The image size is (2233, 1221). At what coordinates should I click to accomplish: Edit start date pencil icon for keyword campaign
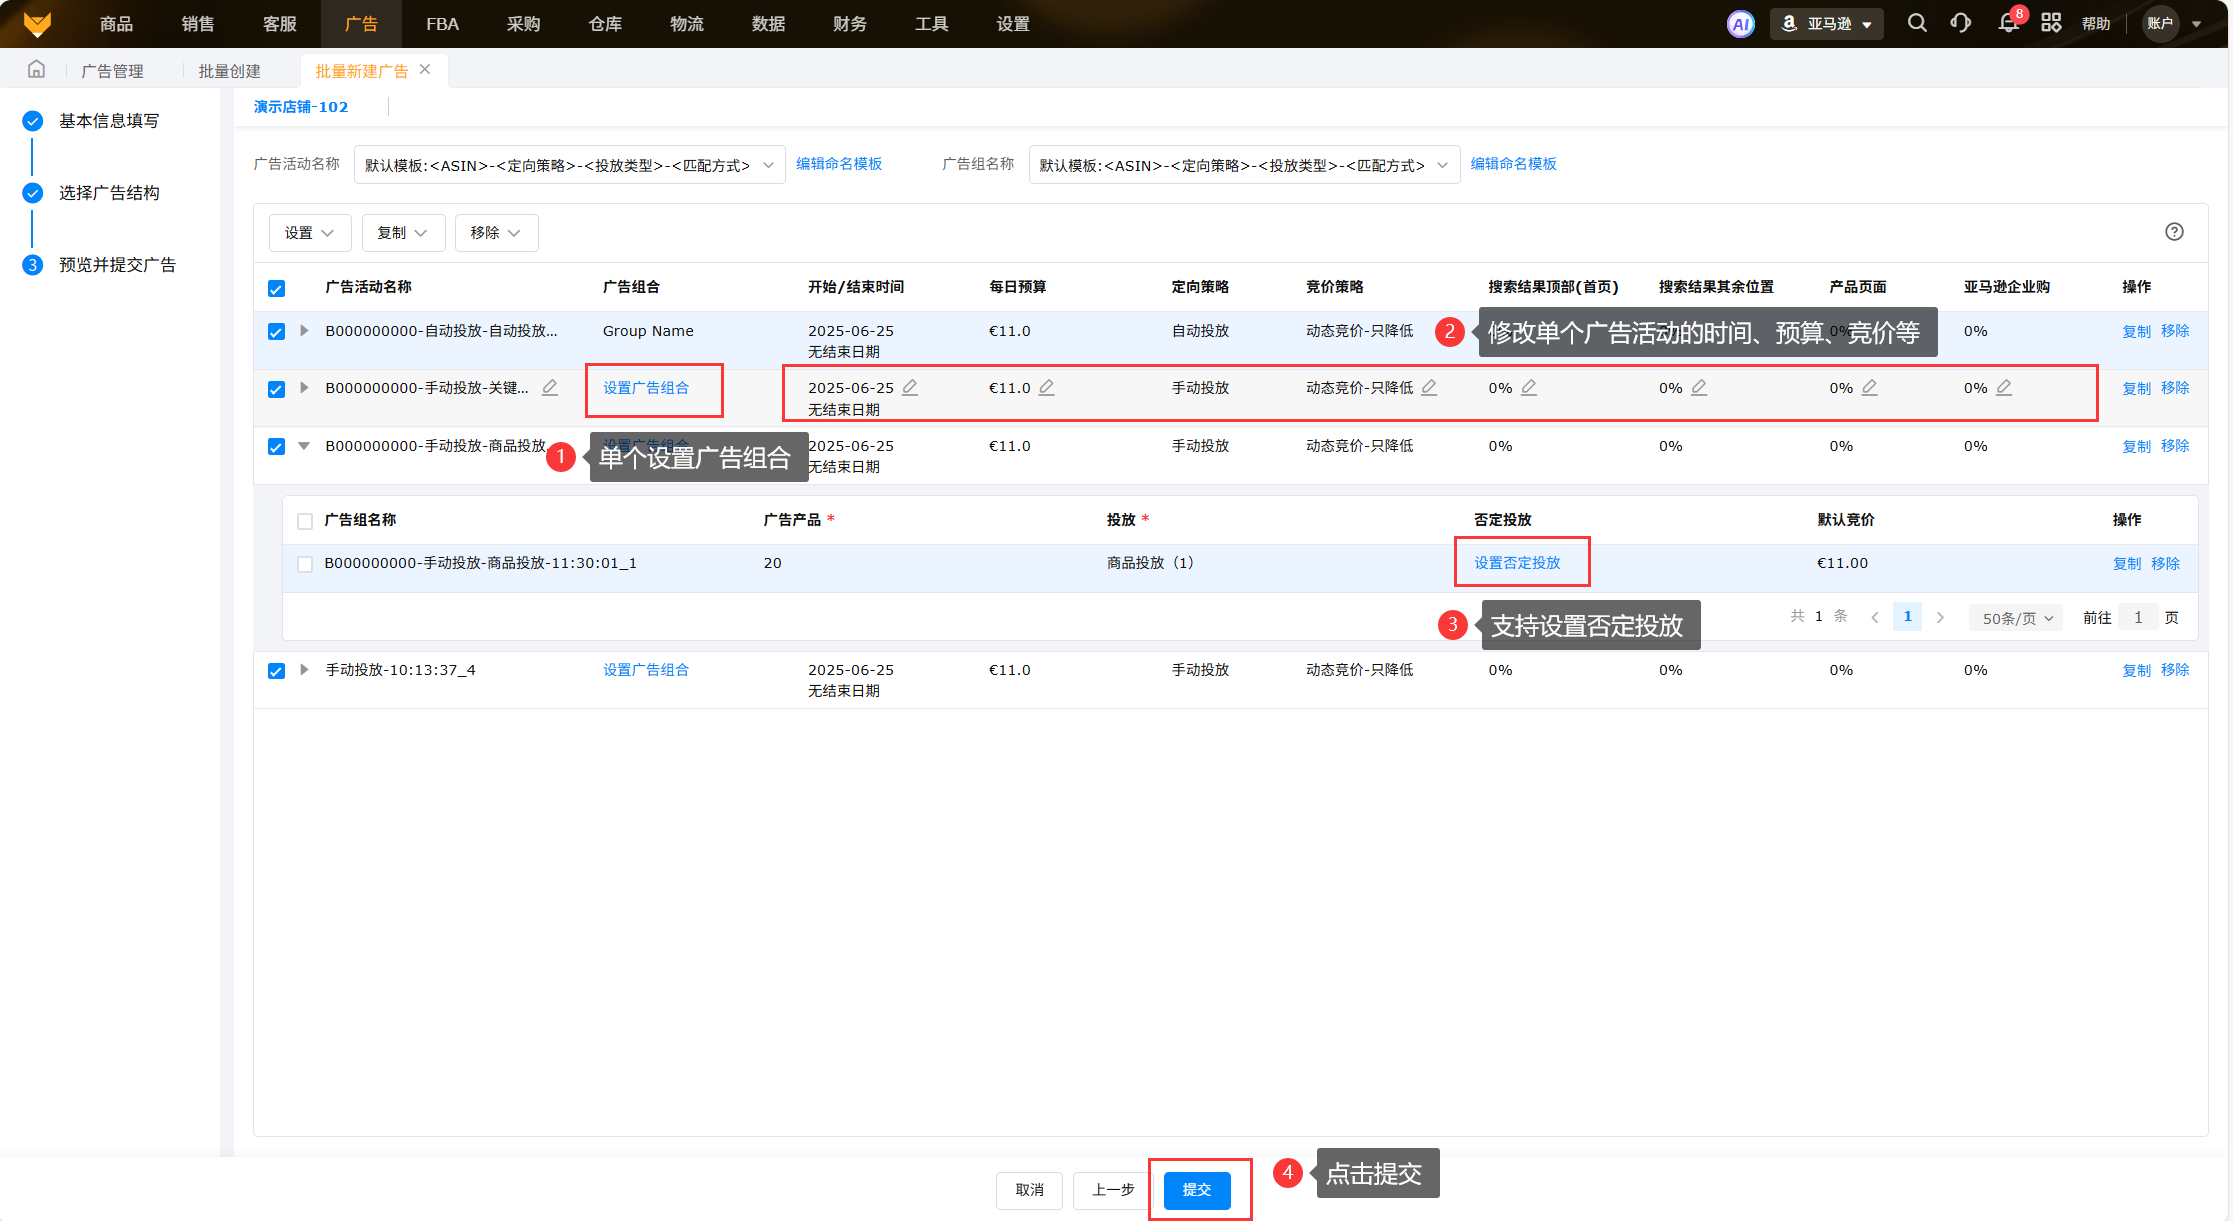click(x=910, y=387)
